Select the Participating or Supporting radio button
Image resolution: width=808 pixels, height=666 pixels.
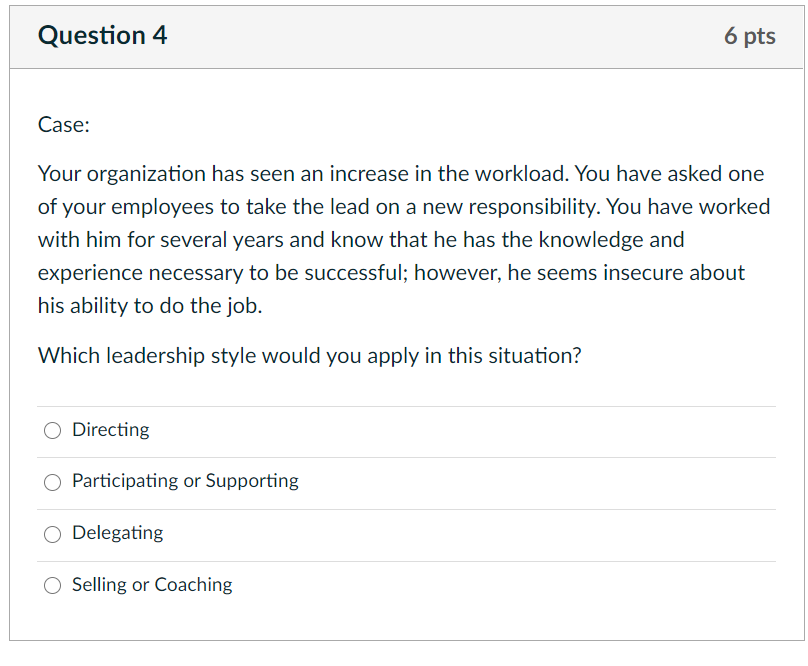[52, 482]
